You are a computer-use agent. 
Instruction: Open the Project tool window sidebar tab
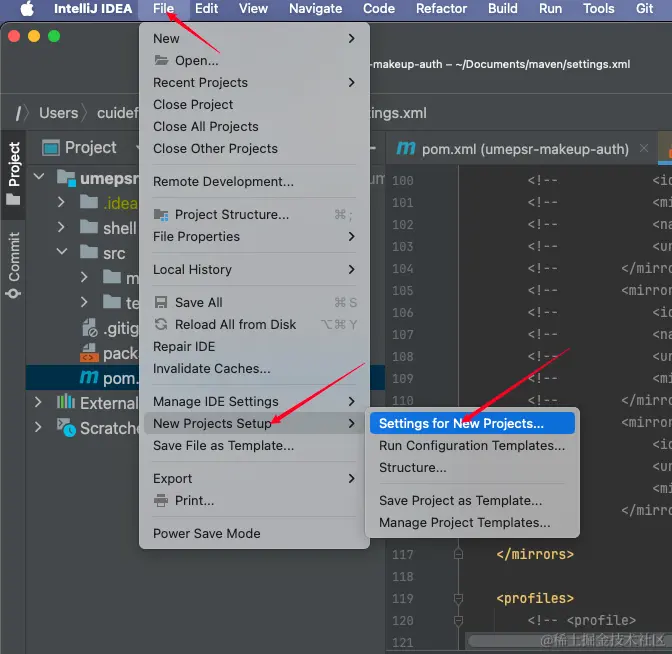14,174
